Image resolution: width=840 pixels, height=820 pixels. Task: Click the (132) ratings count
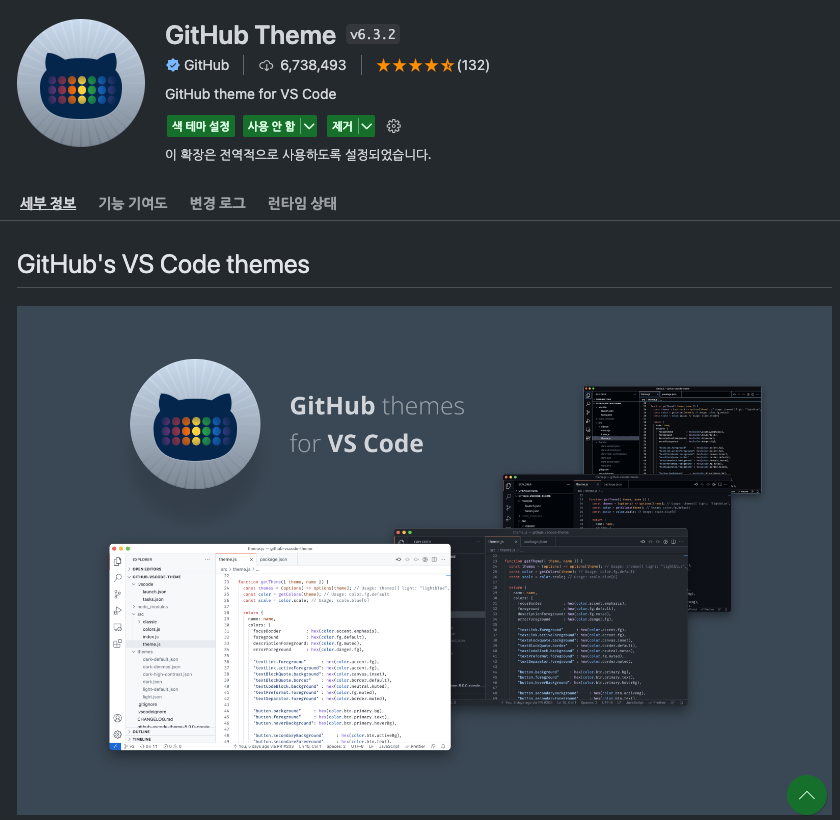(473, 65)
